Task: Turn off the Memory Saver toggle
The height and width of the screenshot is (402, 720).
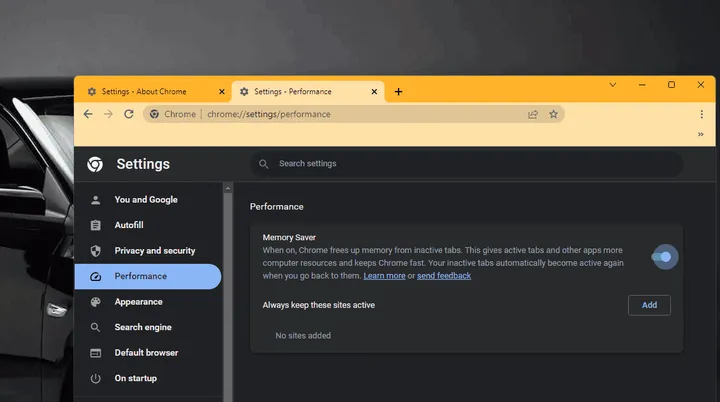Action: [662, 257]
